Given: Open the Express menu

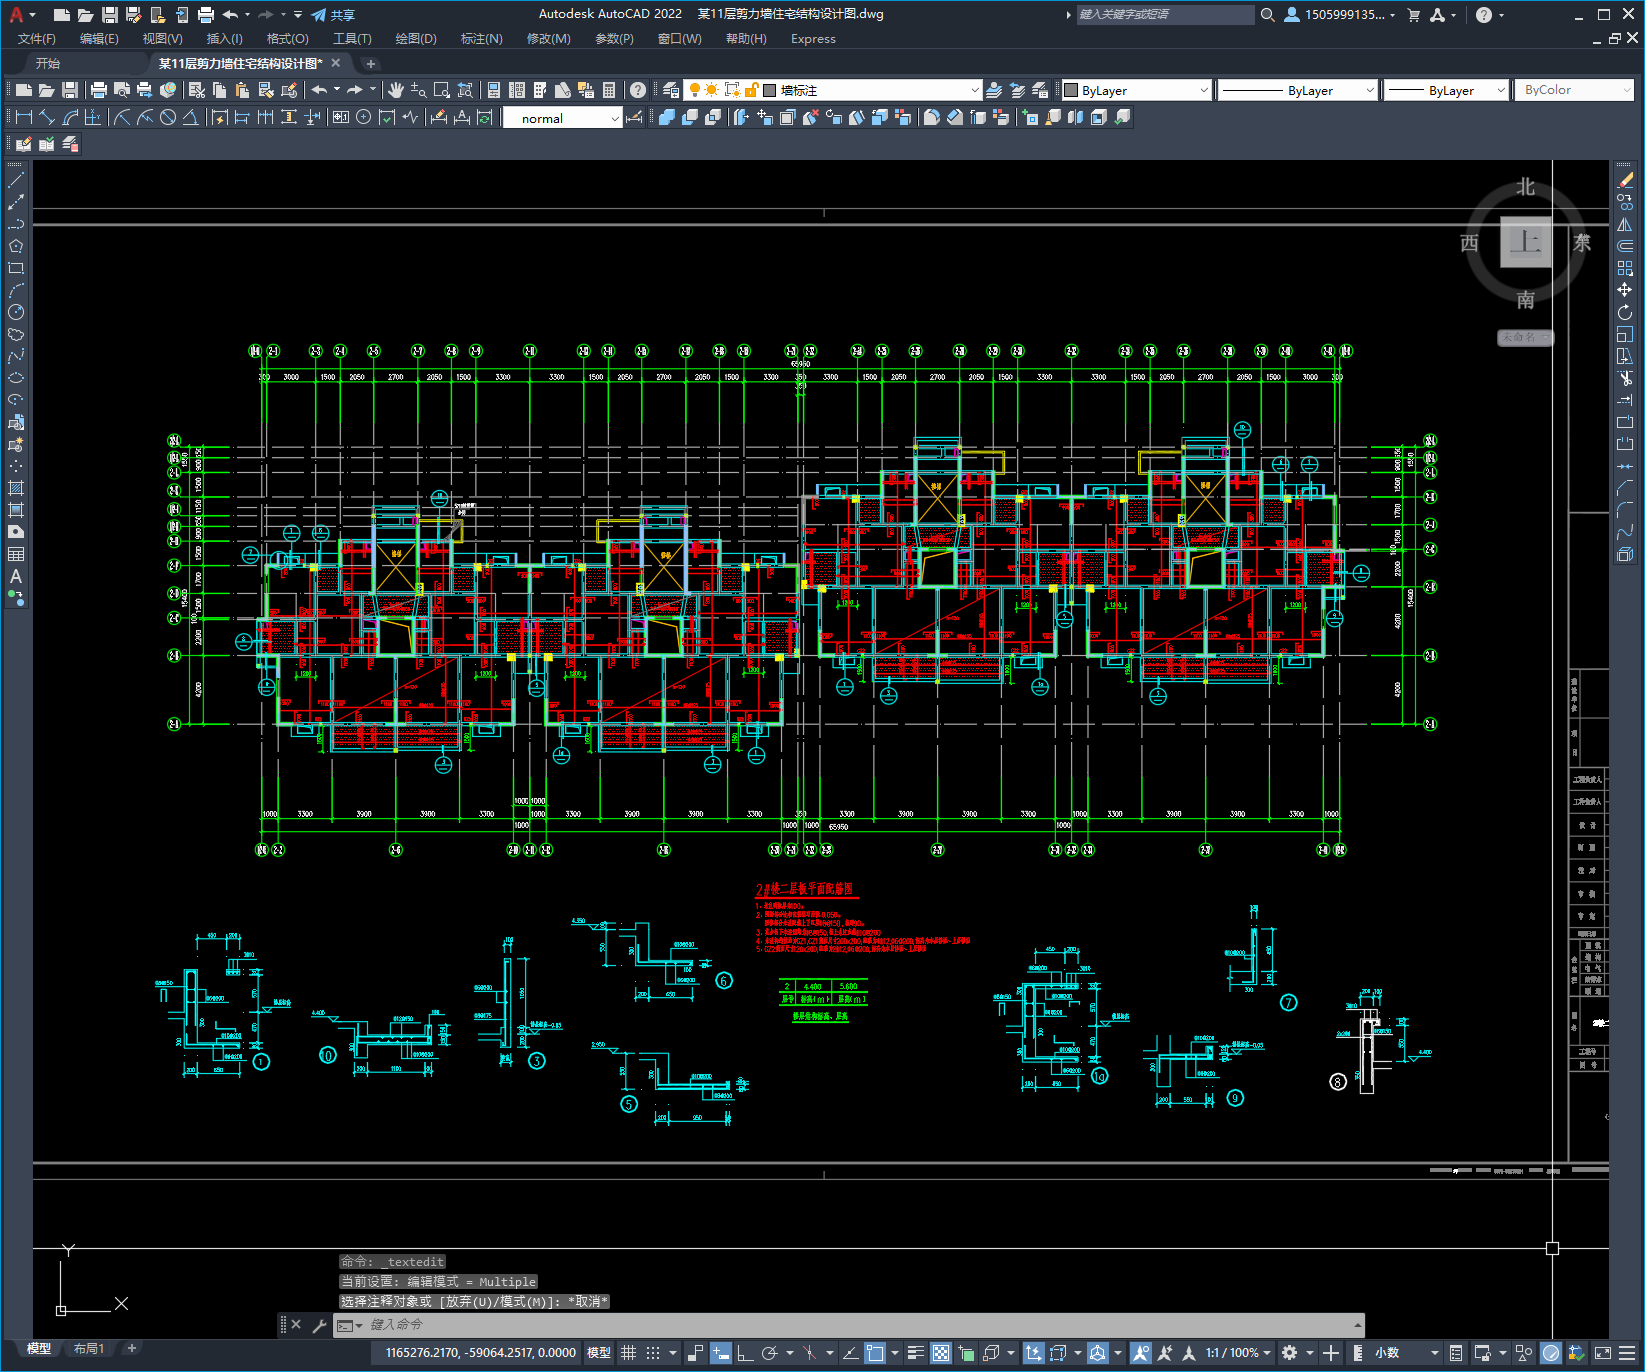Looking at the screenshot, I should [813, 39].
